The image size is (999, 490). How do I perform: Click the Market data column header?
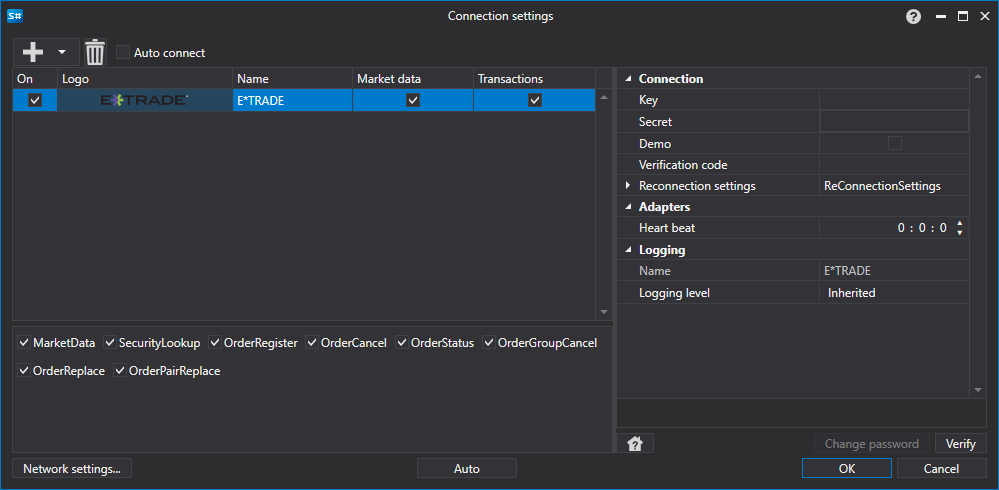click(413, 79)
